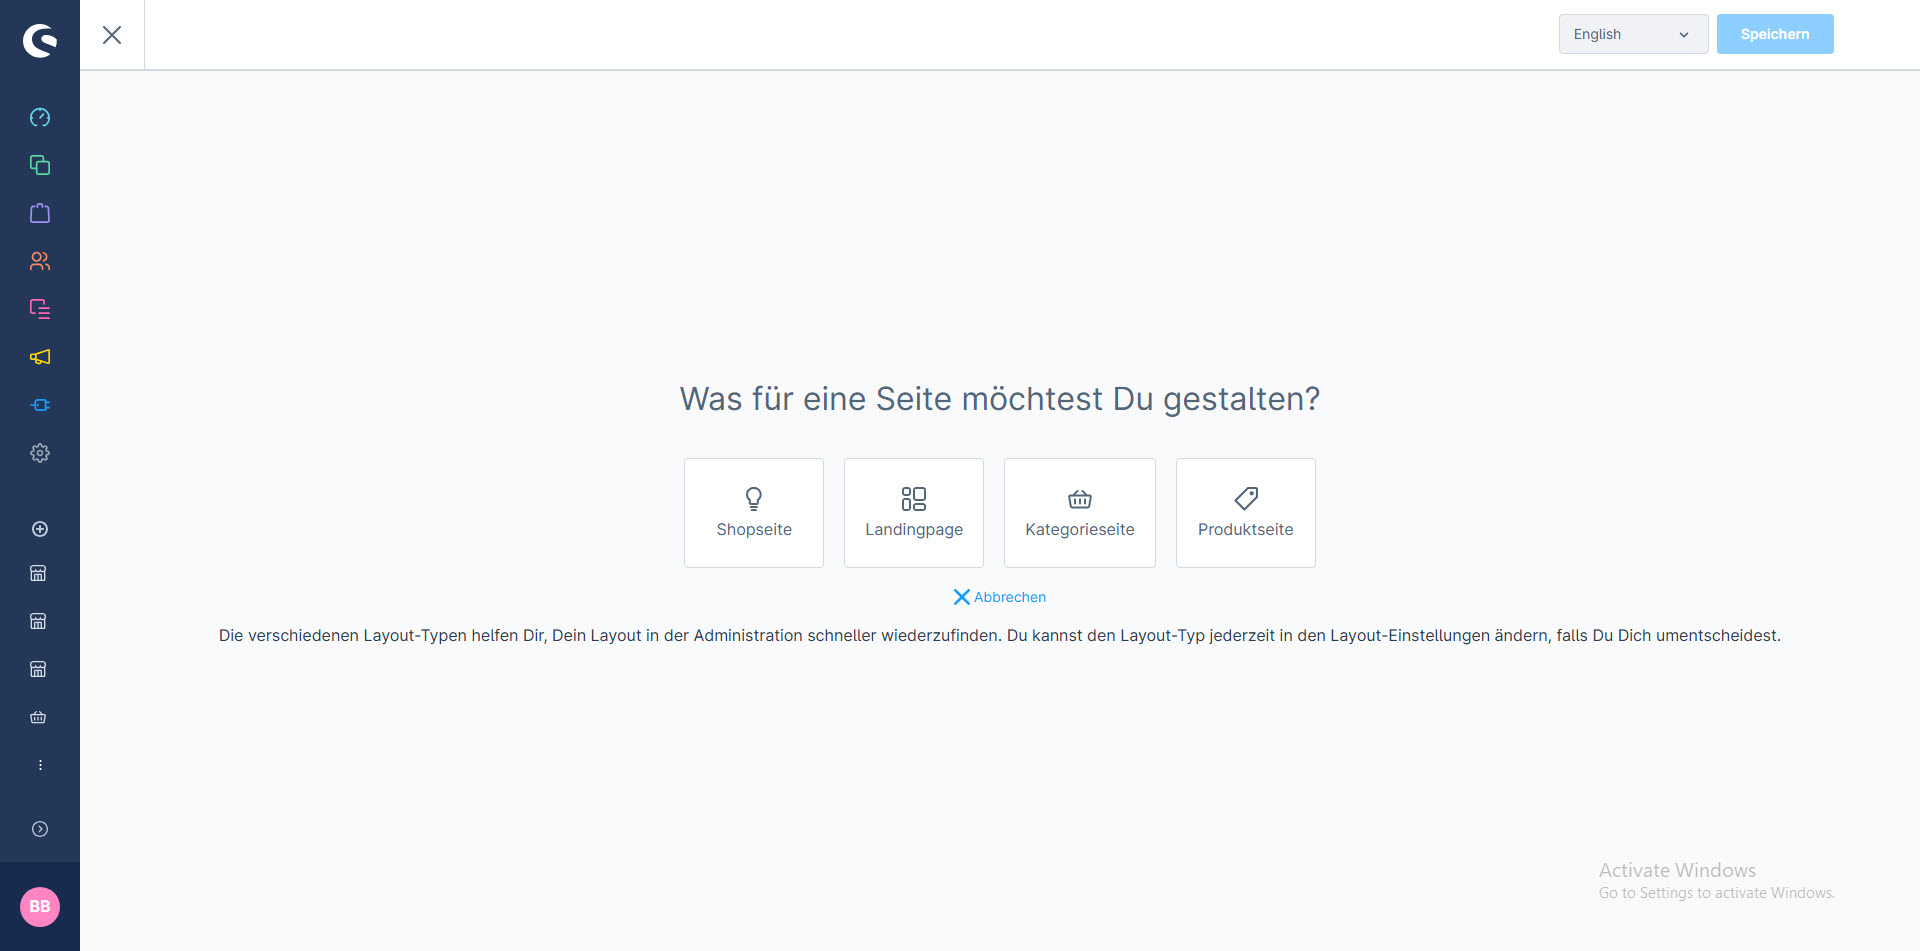Click the Abbrechen link
The width and height of the screenshot is (1920, 951).
1000,597
